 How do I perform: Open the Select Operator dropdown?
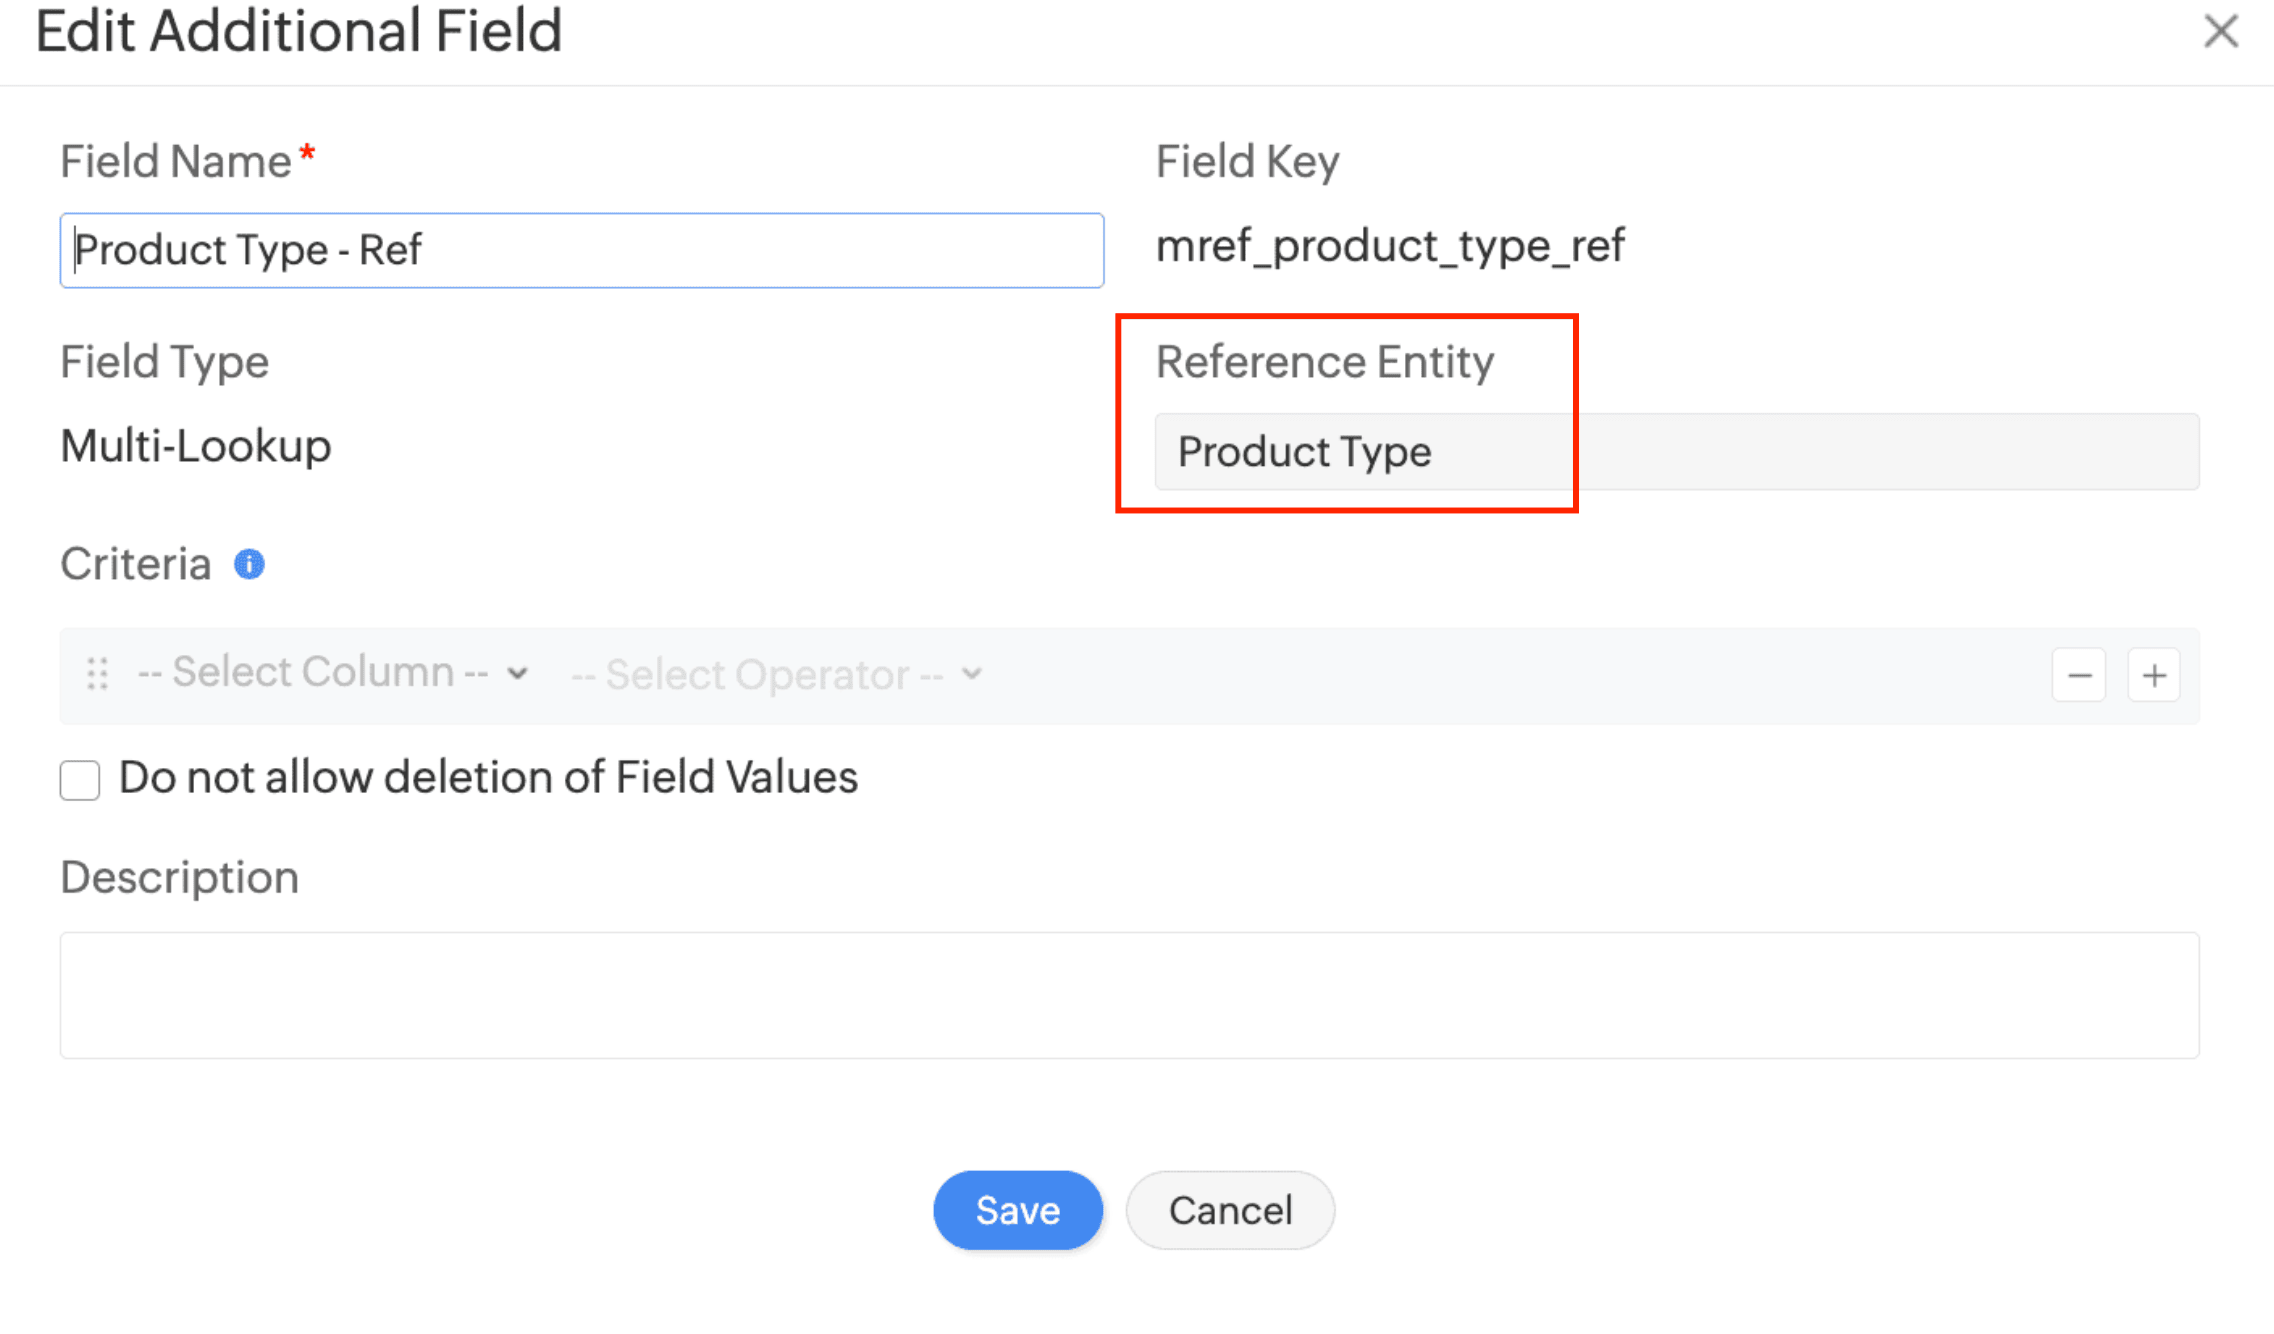[776, 675]
